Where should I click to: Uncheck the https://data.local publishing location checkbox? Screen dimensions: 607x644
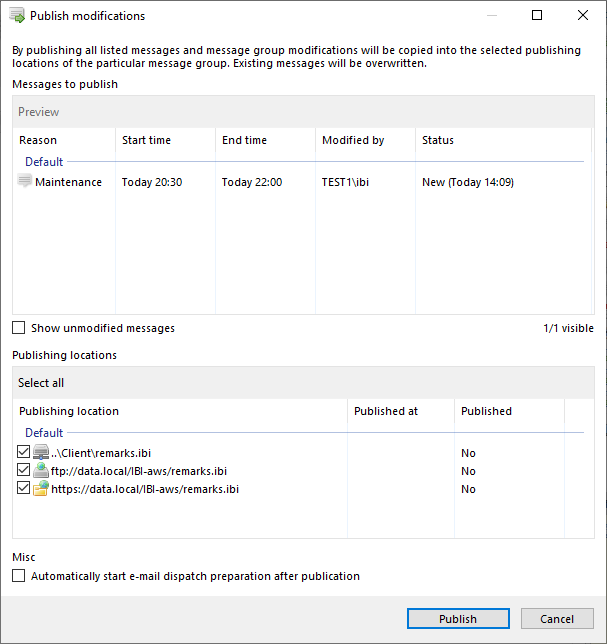24,489
